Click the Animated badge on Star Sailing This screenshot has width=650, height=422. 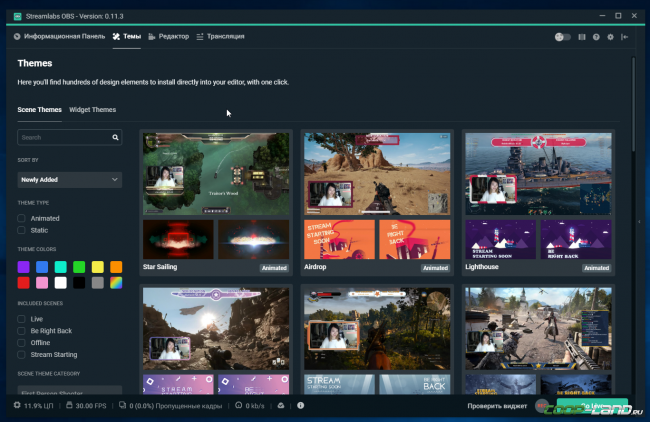[274, 268]
